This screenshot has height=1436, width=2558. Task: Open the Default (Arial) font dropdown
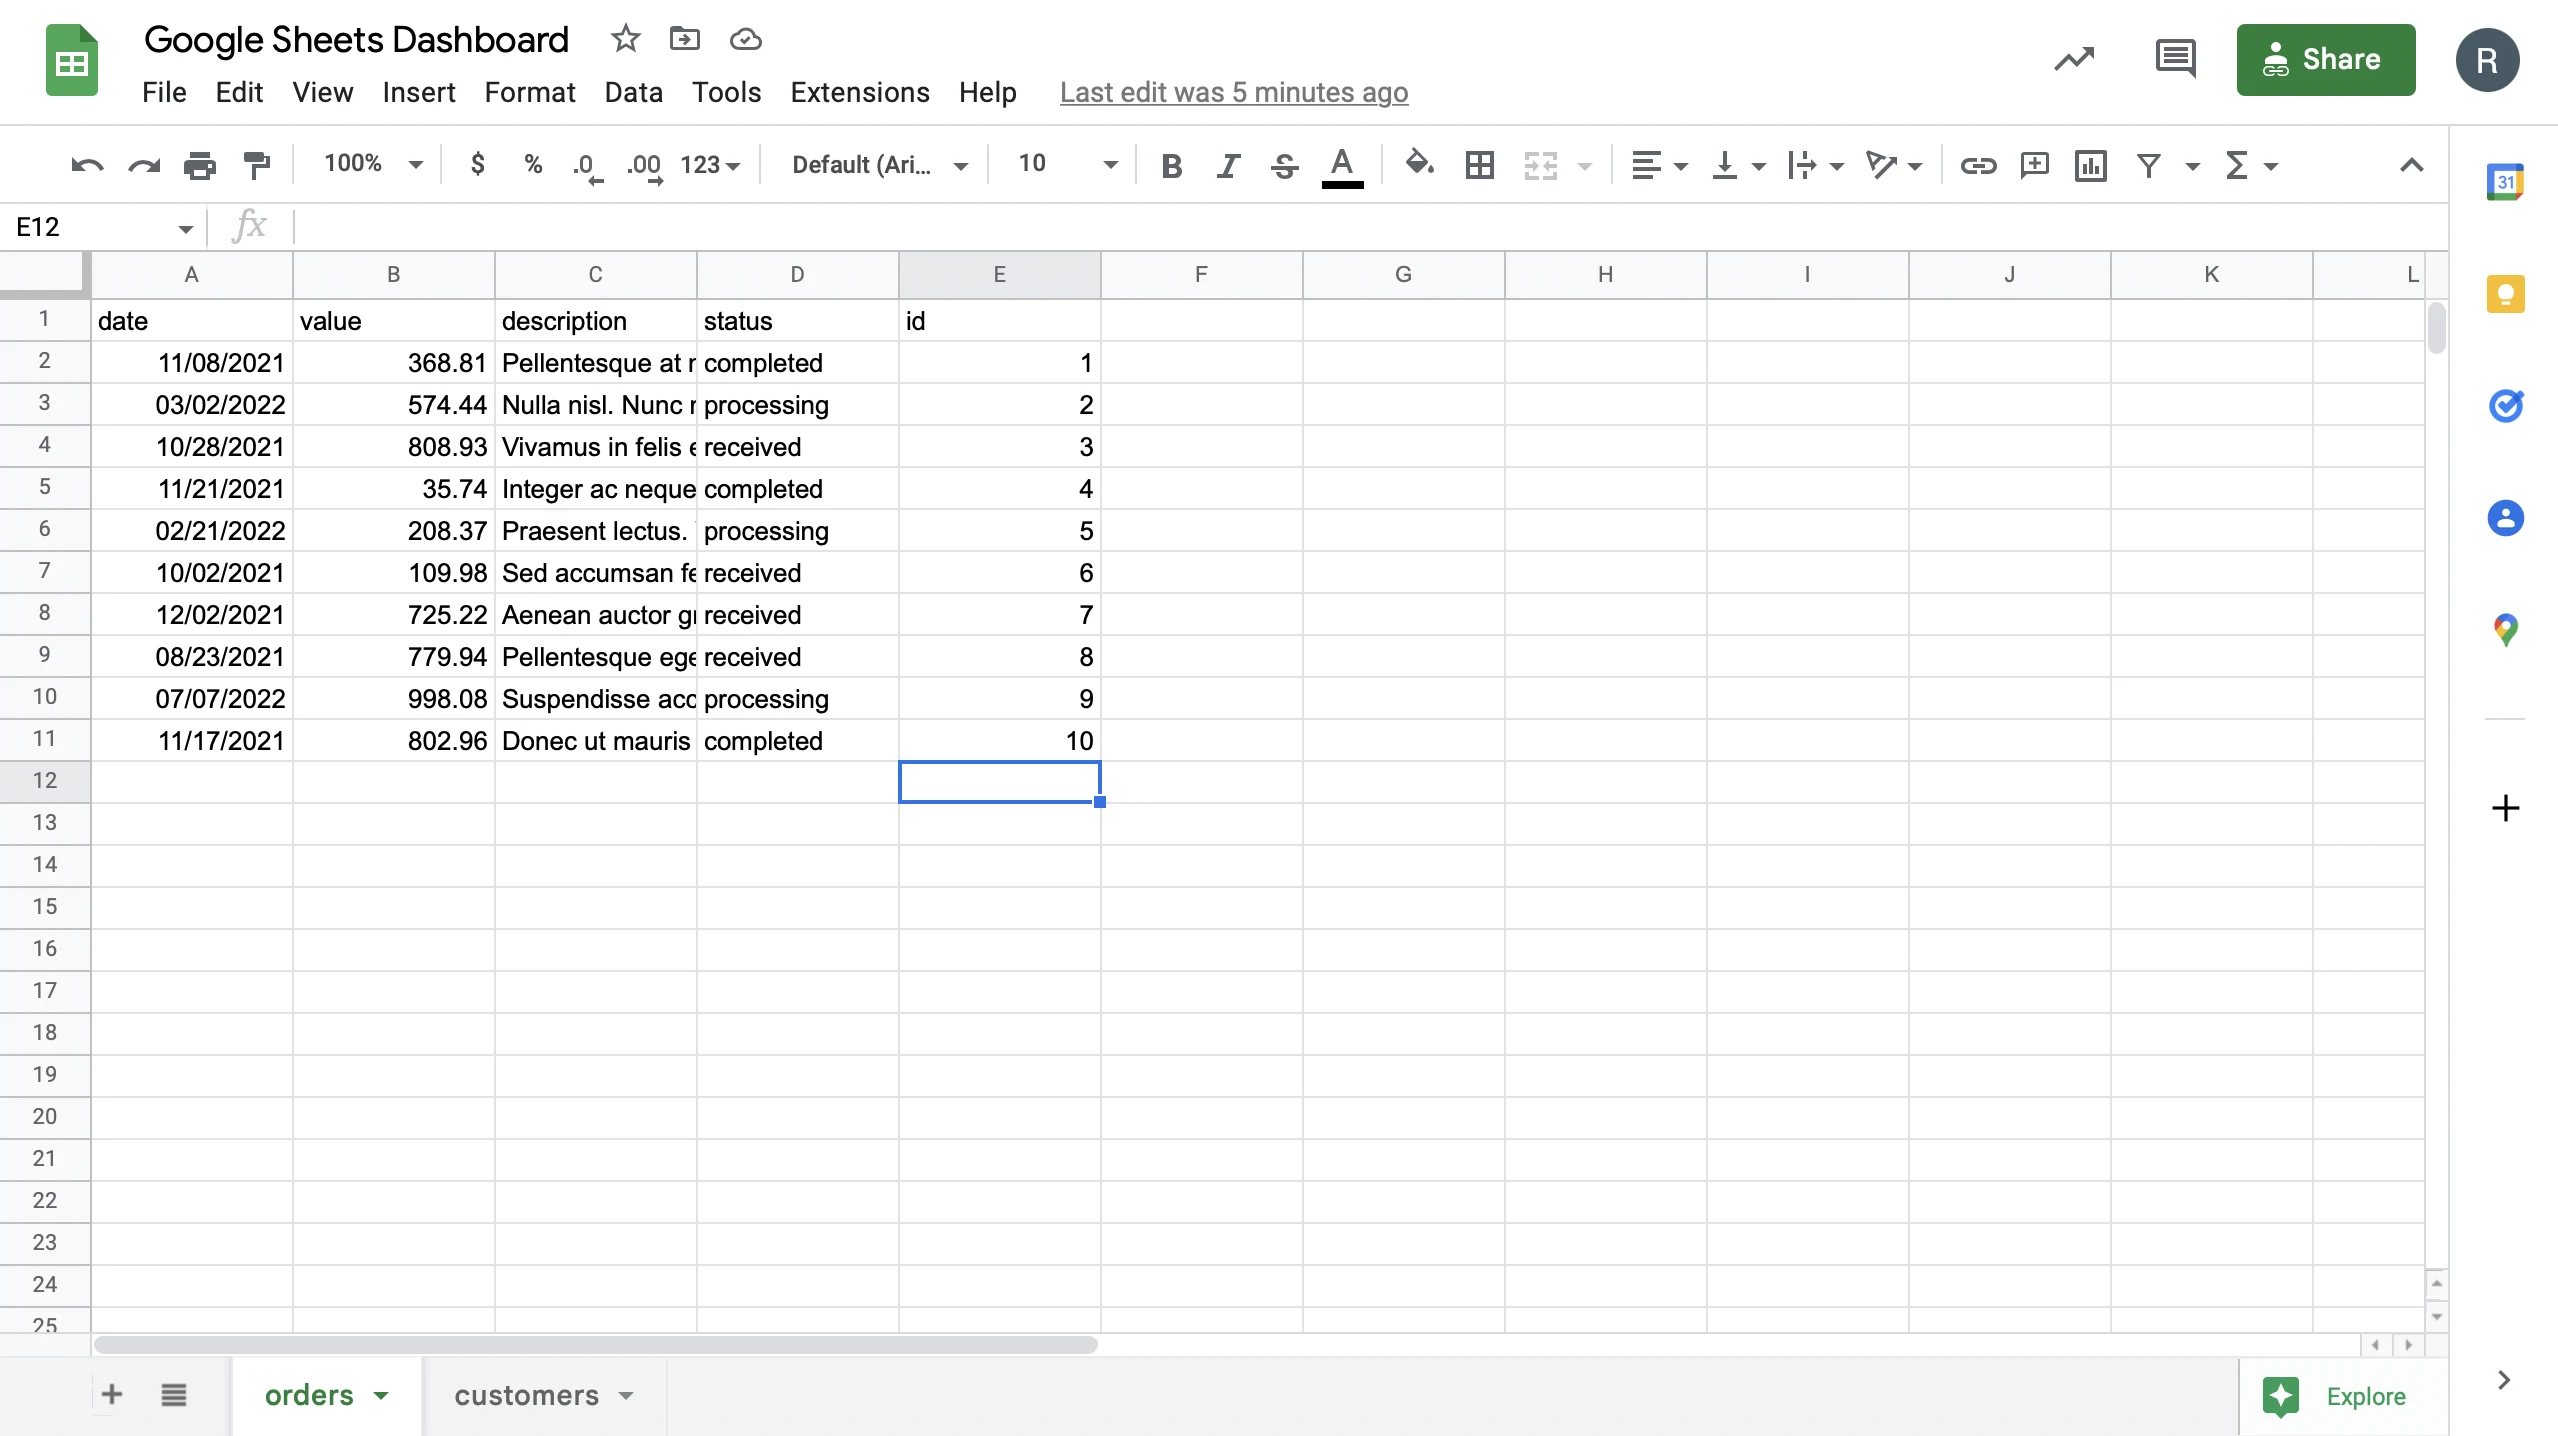[879, 165]
